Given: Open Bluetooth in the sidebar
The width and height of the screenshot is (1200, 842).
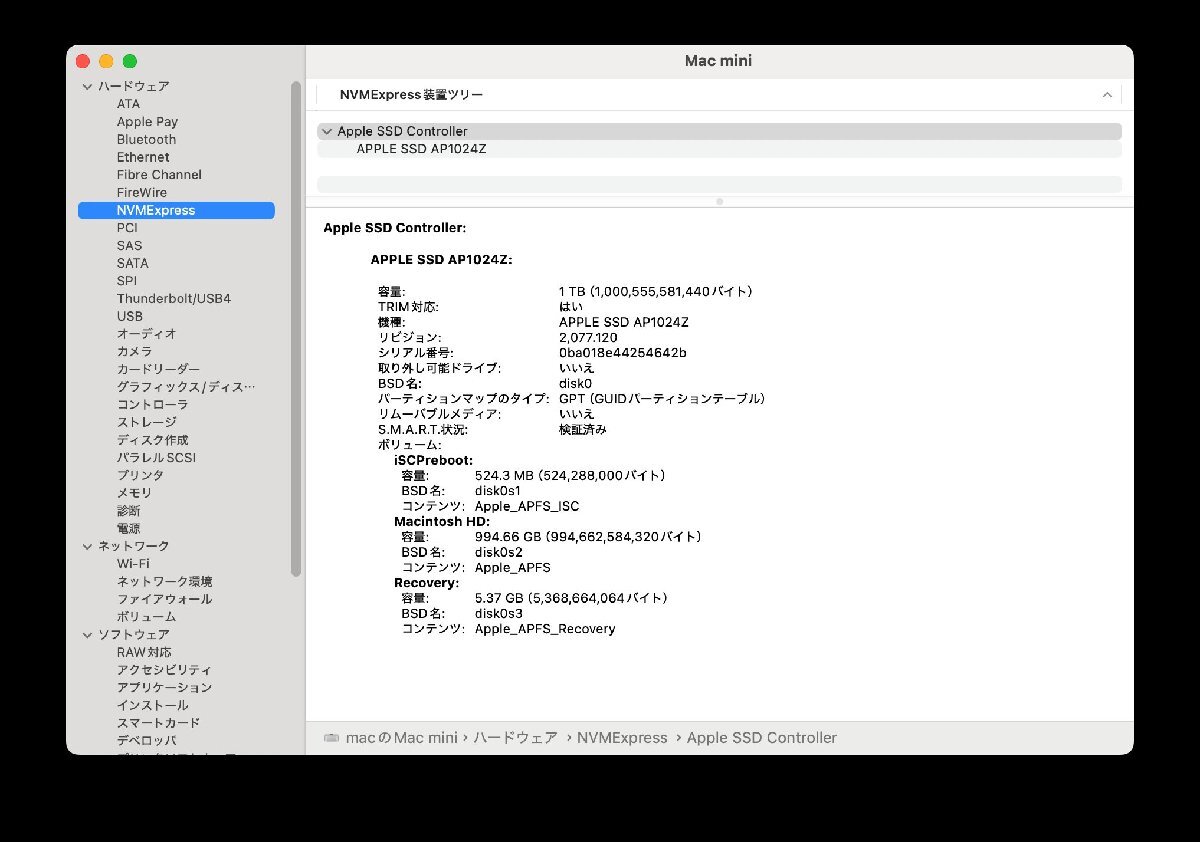Looking at the screenshot, I should pyautogui.click(x=146, y=140).
